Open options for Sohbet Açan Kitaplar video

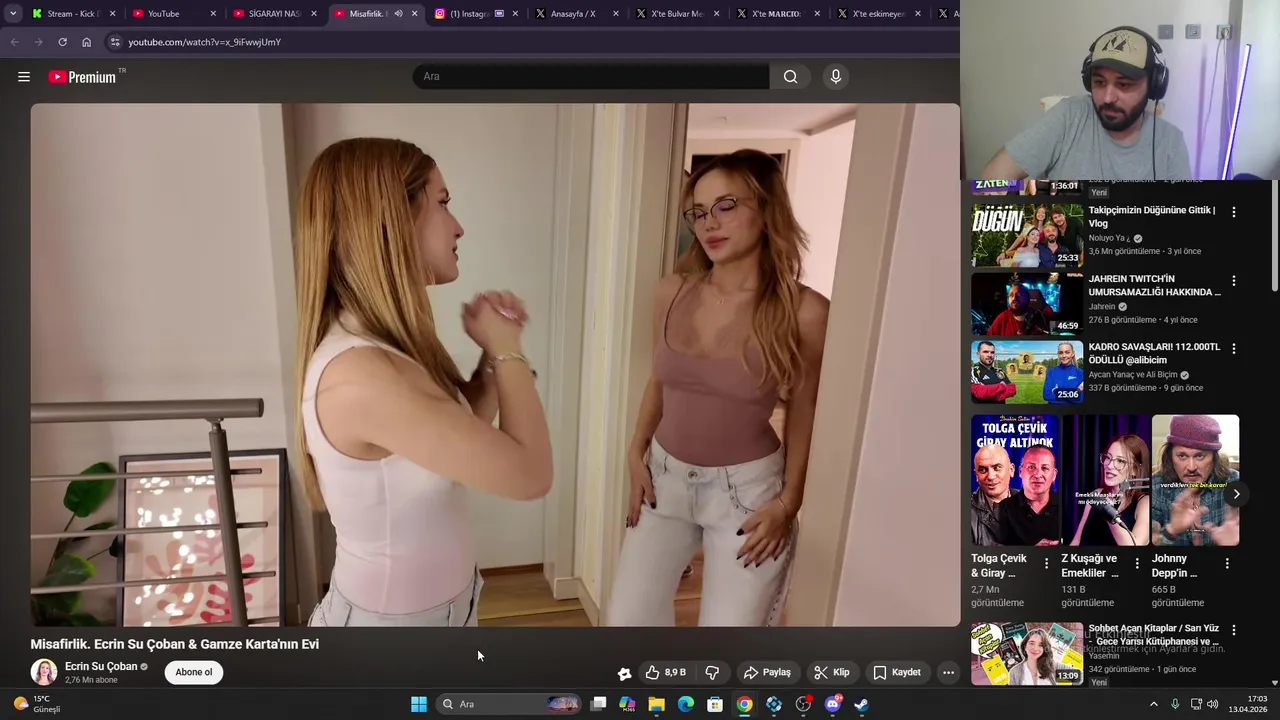tap(1234, 630)
